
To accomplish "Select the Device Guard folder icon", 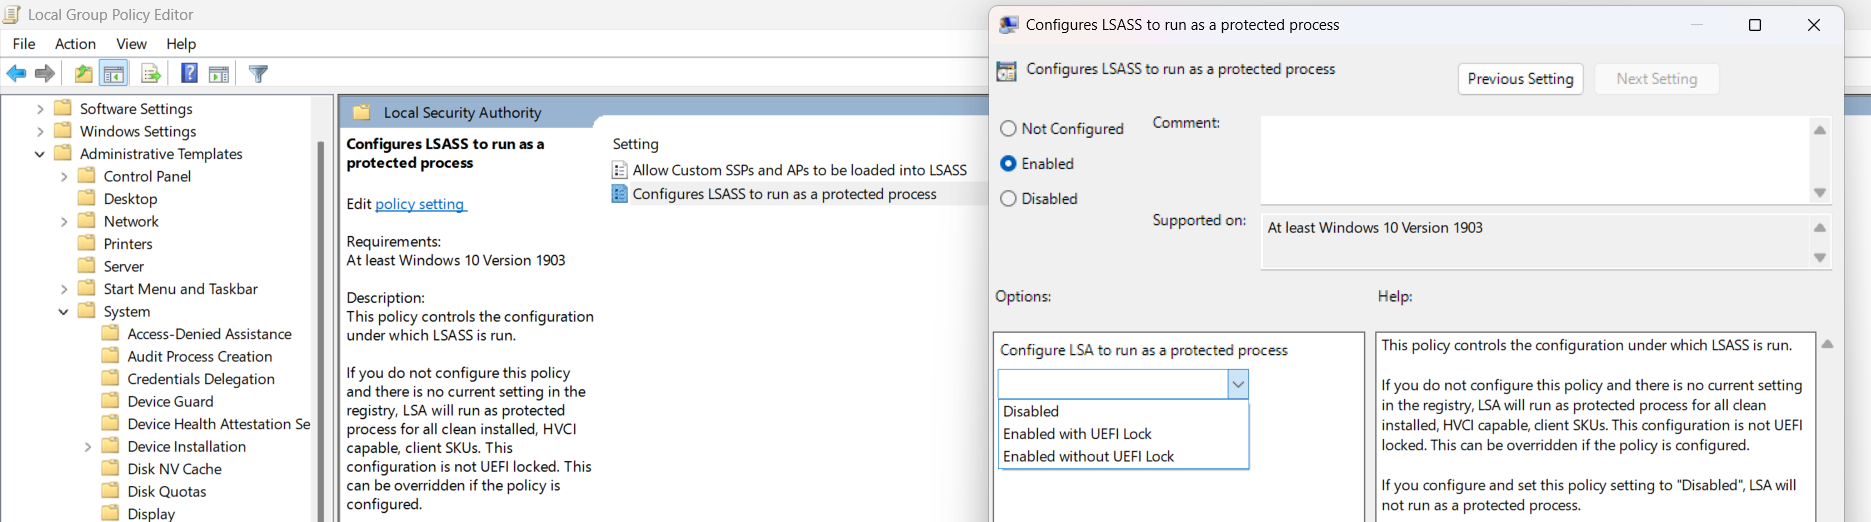I will pyautogui.click(x=111, y=401).
